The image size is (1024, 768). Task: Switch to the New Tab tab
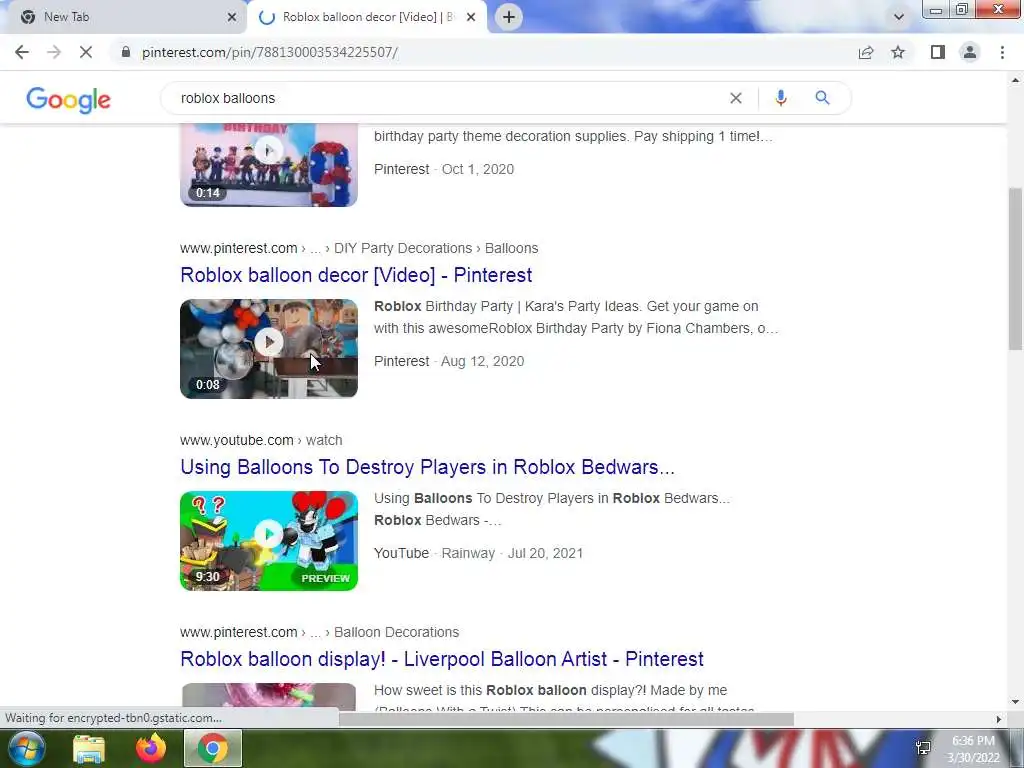tap(124, 17)
